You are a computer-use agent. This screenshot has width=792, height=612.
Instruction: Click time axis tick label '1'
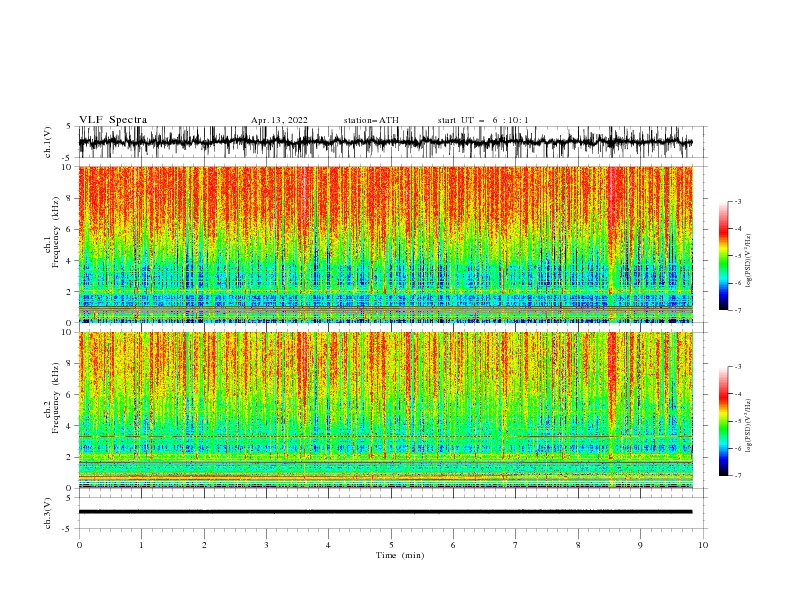point(141,545)
